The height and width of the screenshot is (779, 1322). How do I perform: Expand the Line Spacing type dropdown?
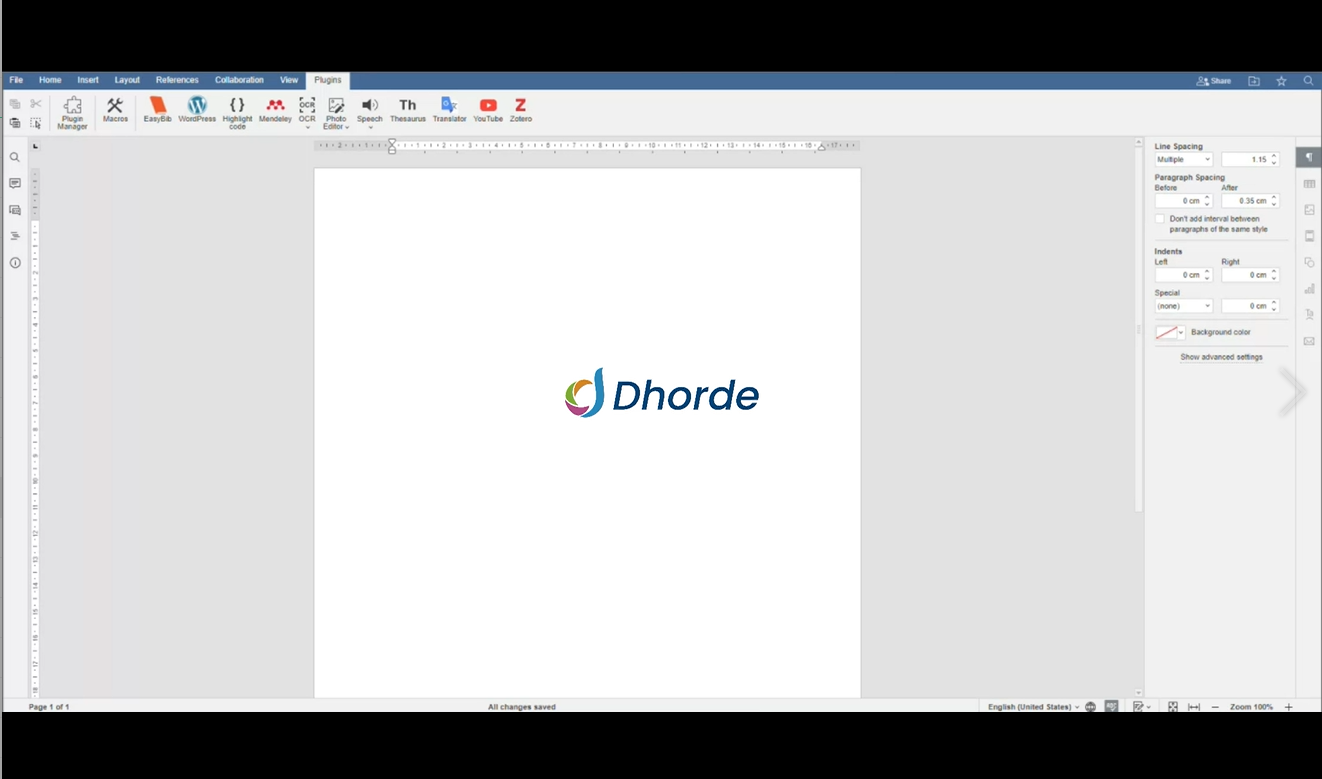(x=1183, y=160)
